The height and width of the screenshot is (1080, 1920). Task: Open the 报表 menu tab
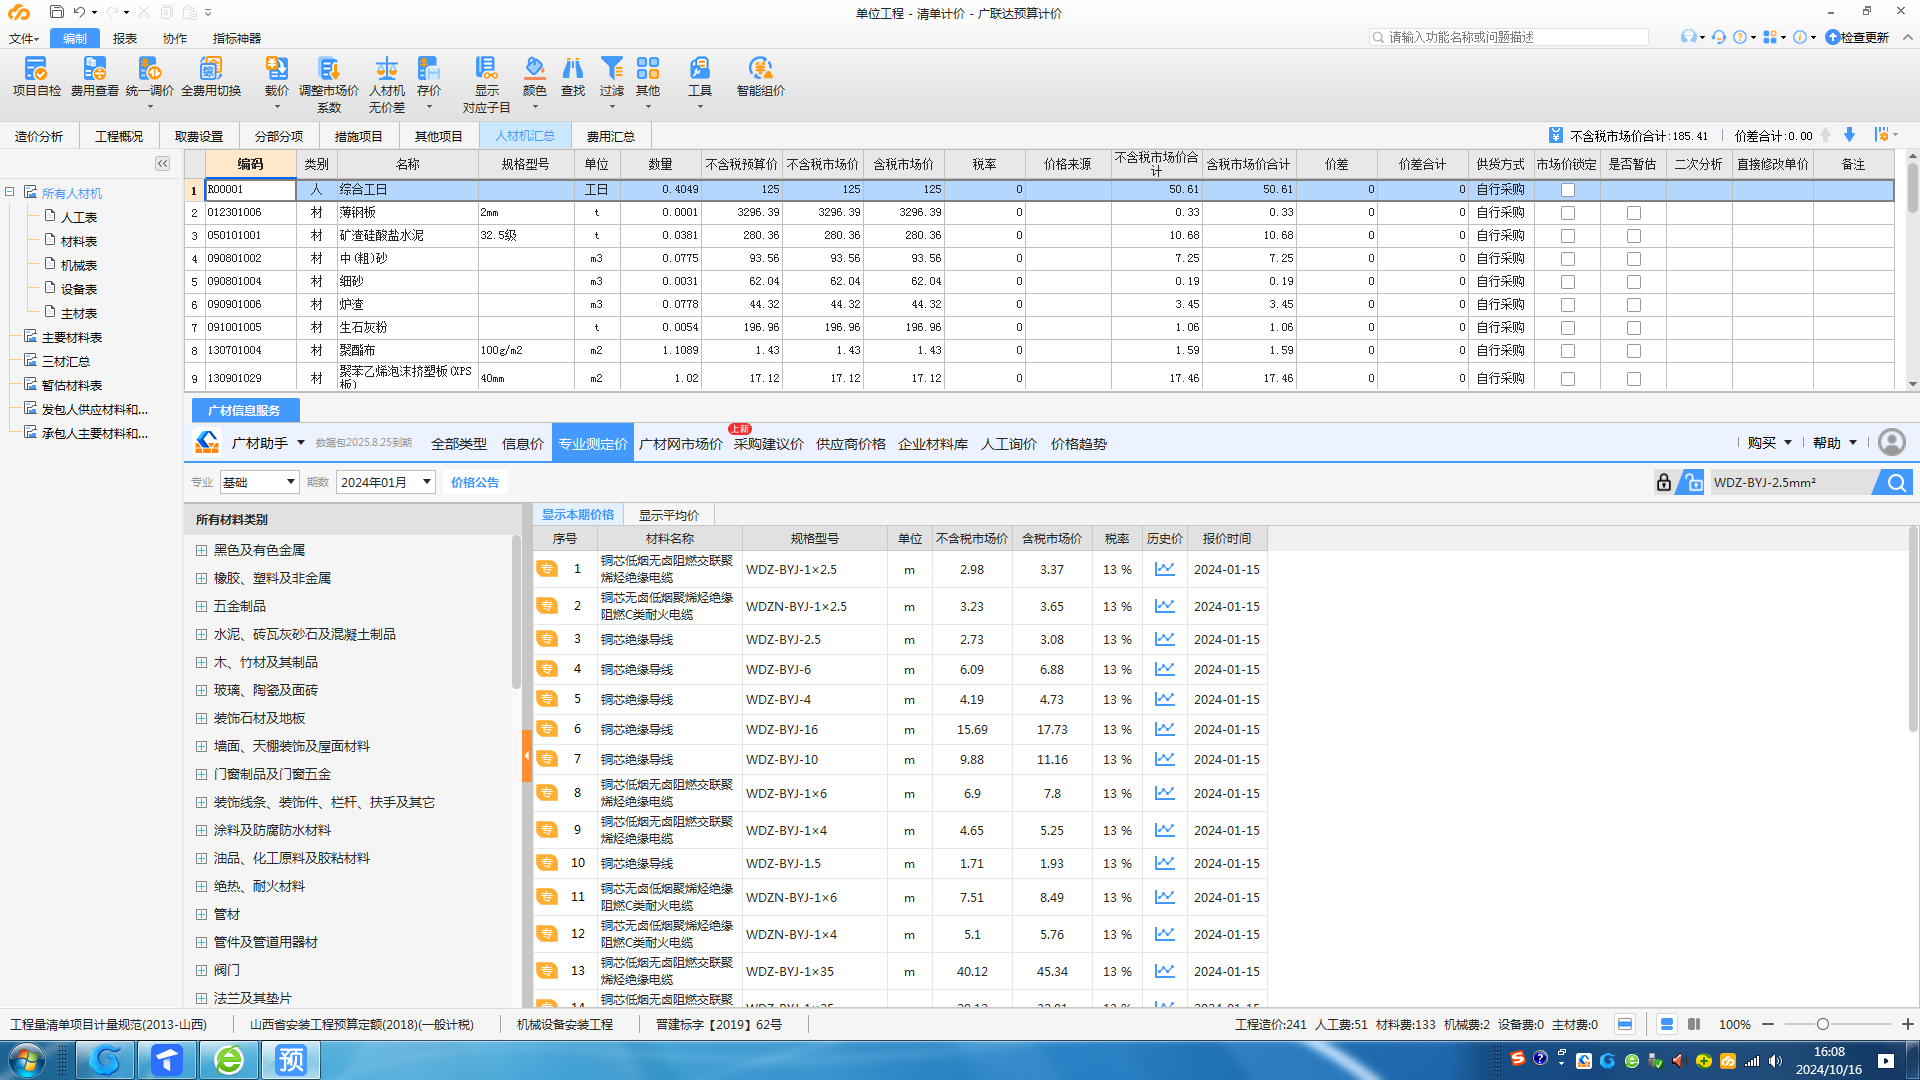click(125, 38)
